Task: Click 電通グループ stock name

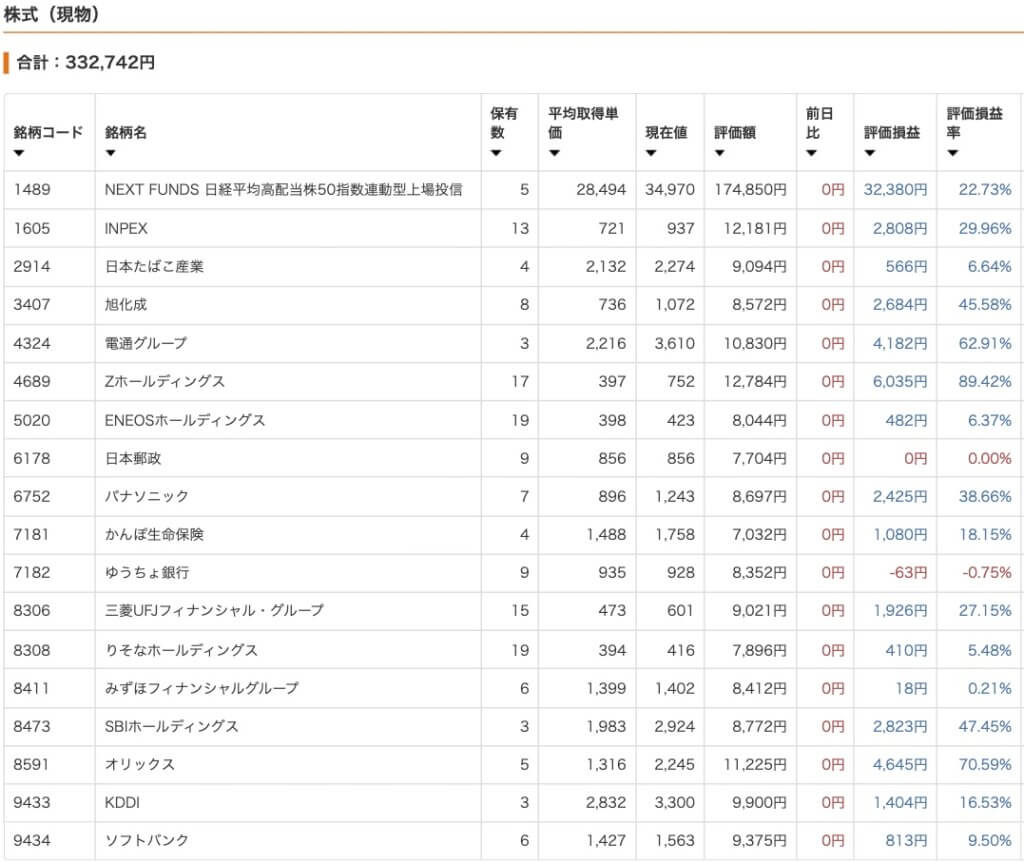Action: click(145, 343)
